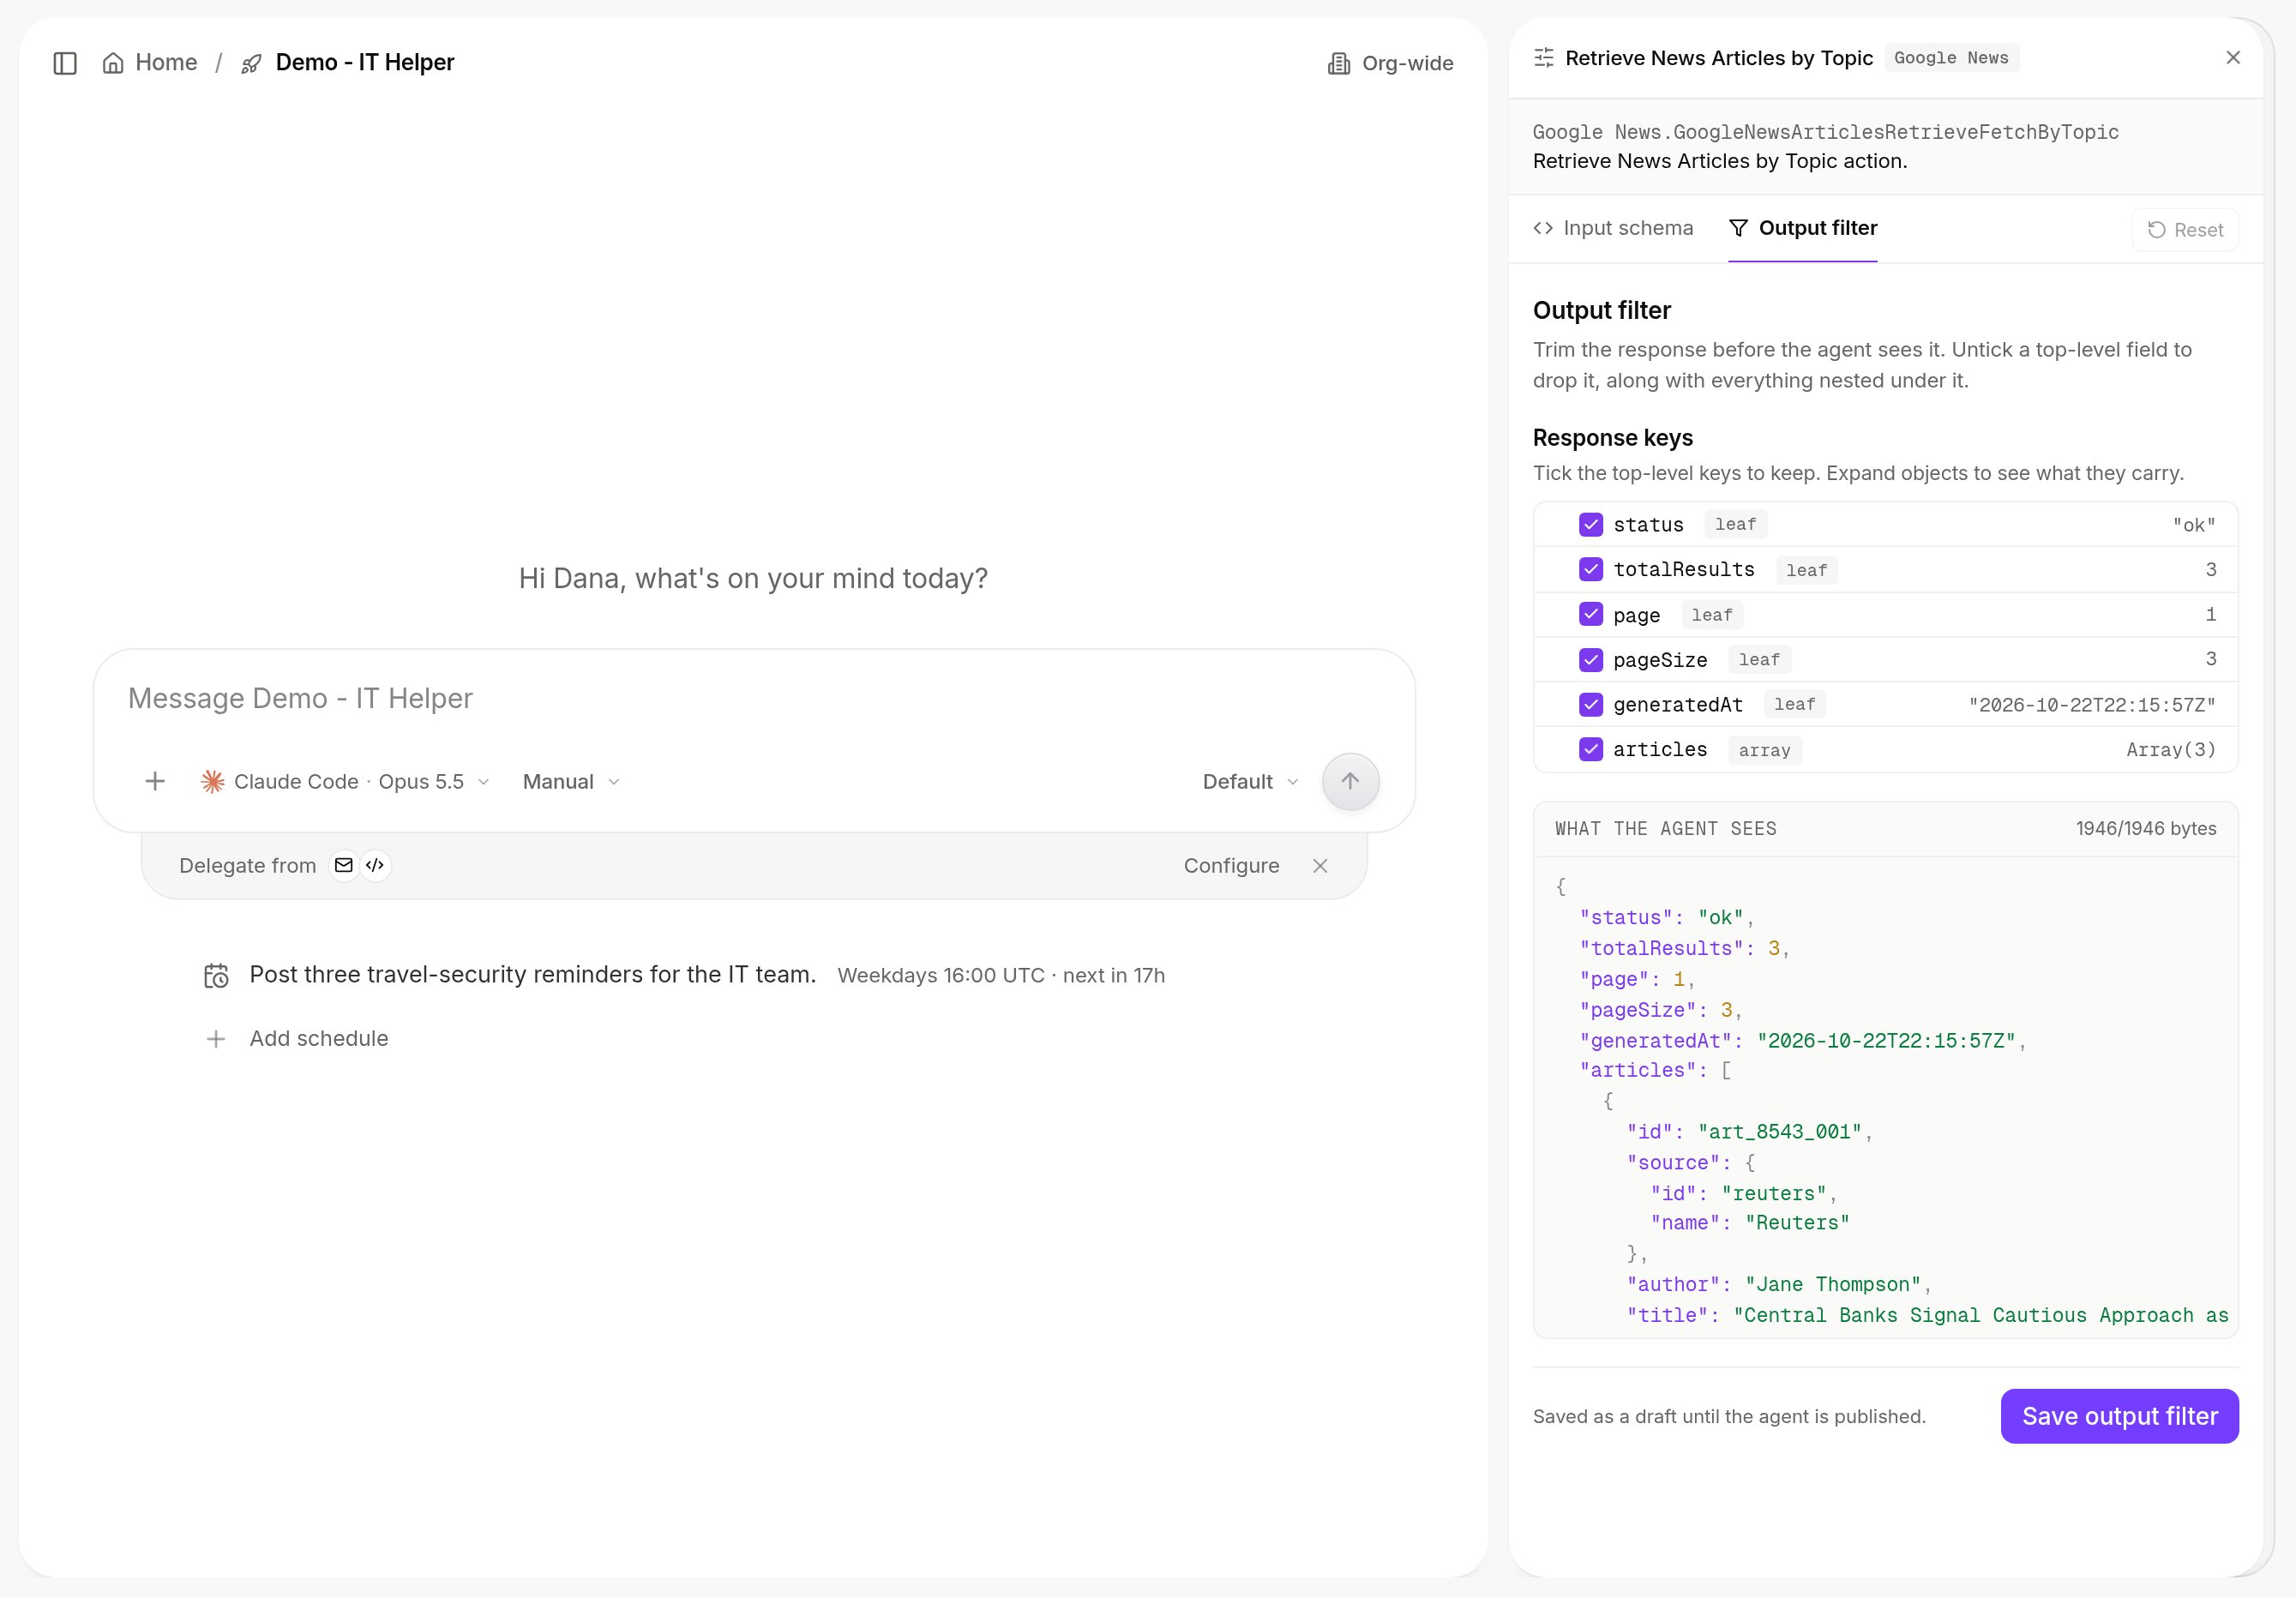Click the plus attachment icon in message box
Viewport: 2296px width, 1598px height.
(x=155, y=782)
